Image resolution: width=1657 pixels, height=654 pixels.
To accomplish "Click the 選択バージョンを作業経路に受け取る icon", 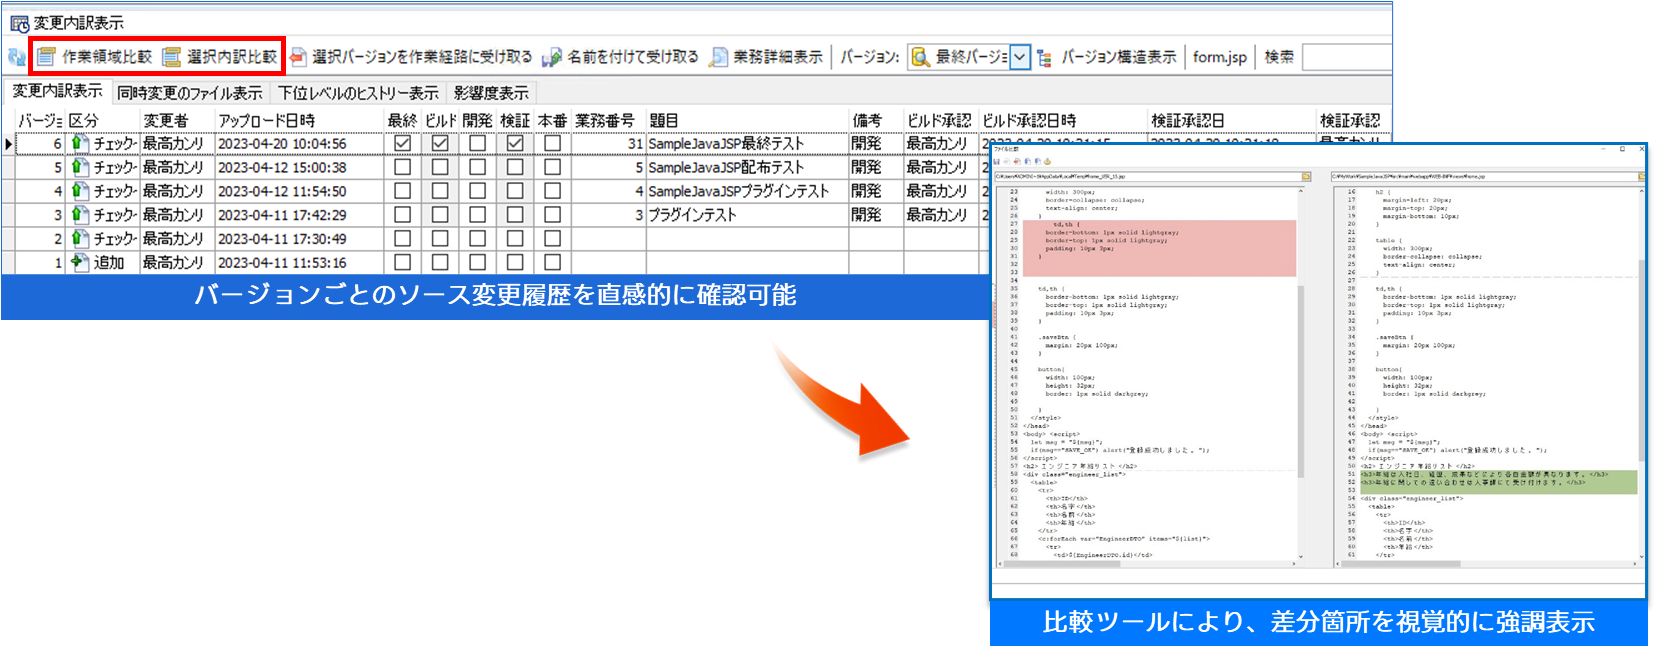I will pyautogui.click(x=298, y=58).
